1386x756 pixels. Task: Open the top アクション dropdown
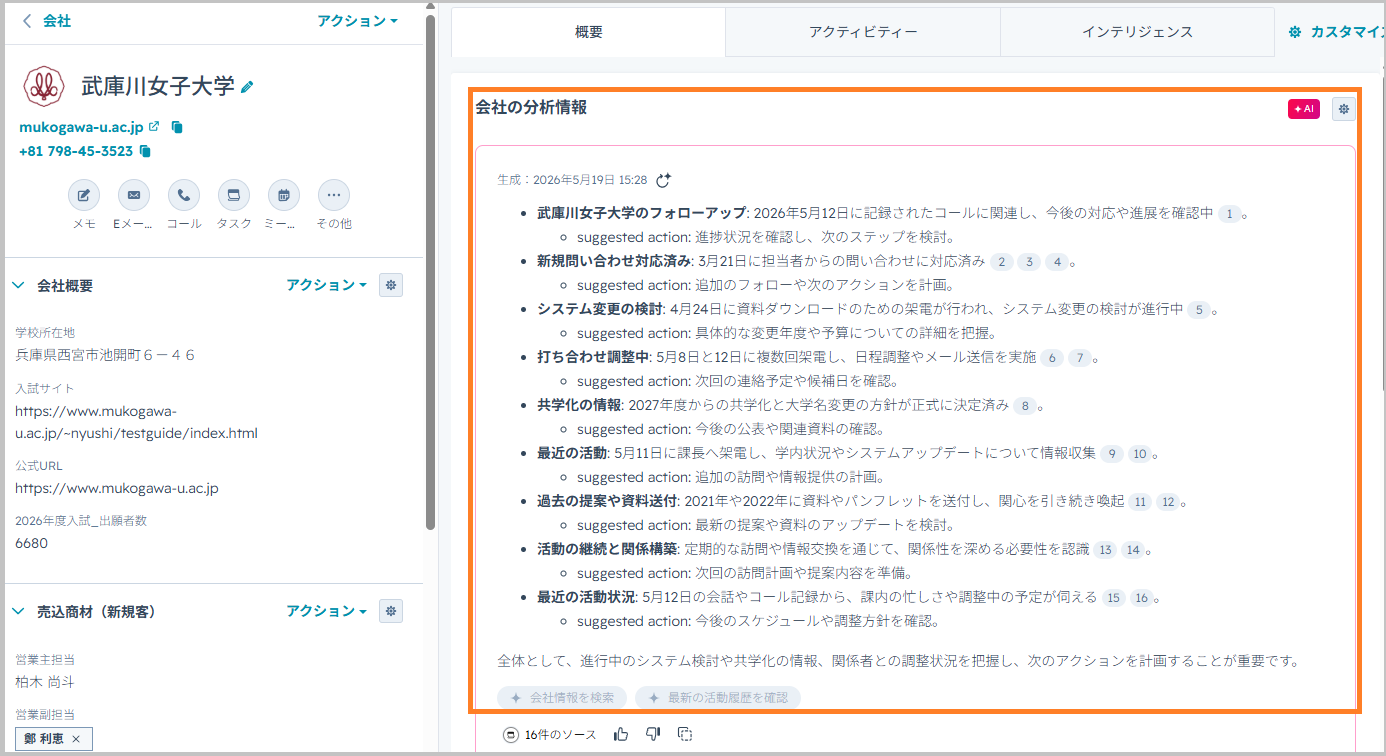[x=357, y=21]
